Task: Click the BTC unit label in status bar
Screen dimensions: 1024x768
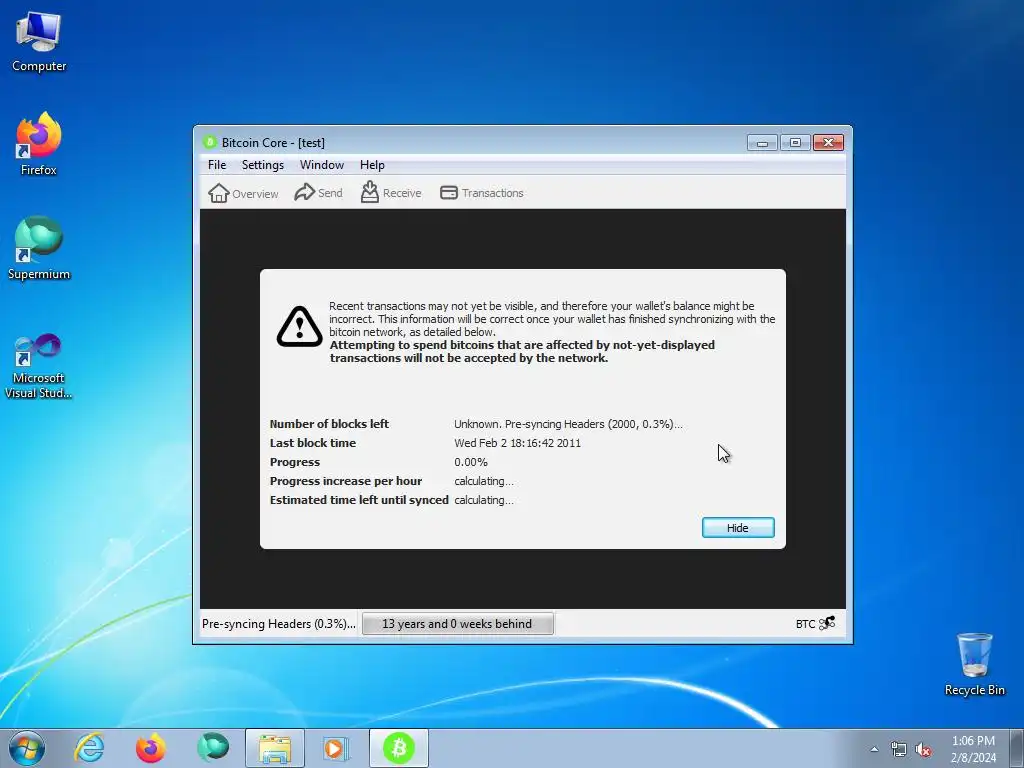Action: tap(805, 624)
